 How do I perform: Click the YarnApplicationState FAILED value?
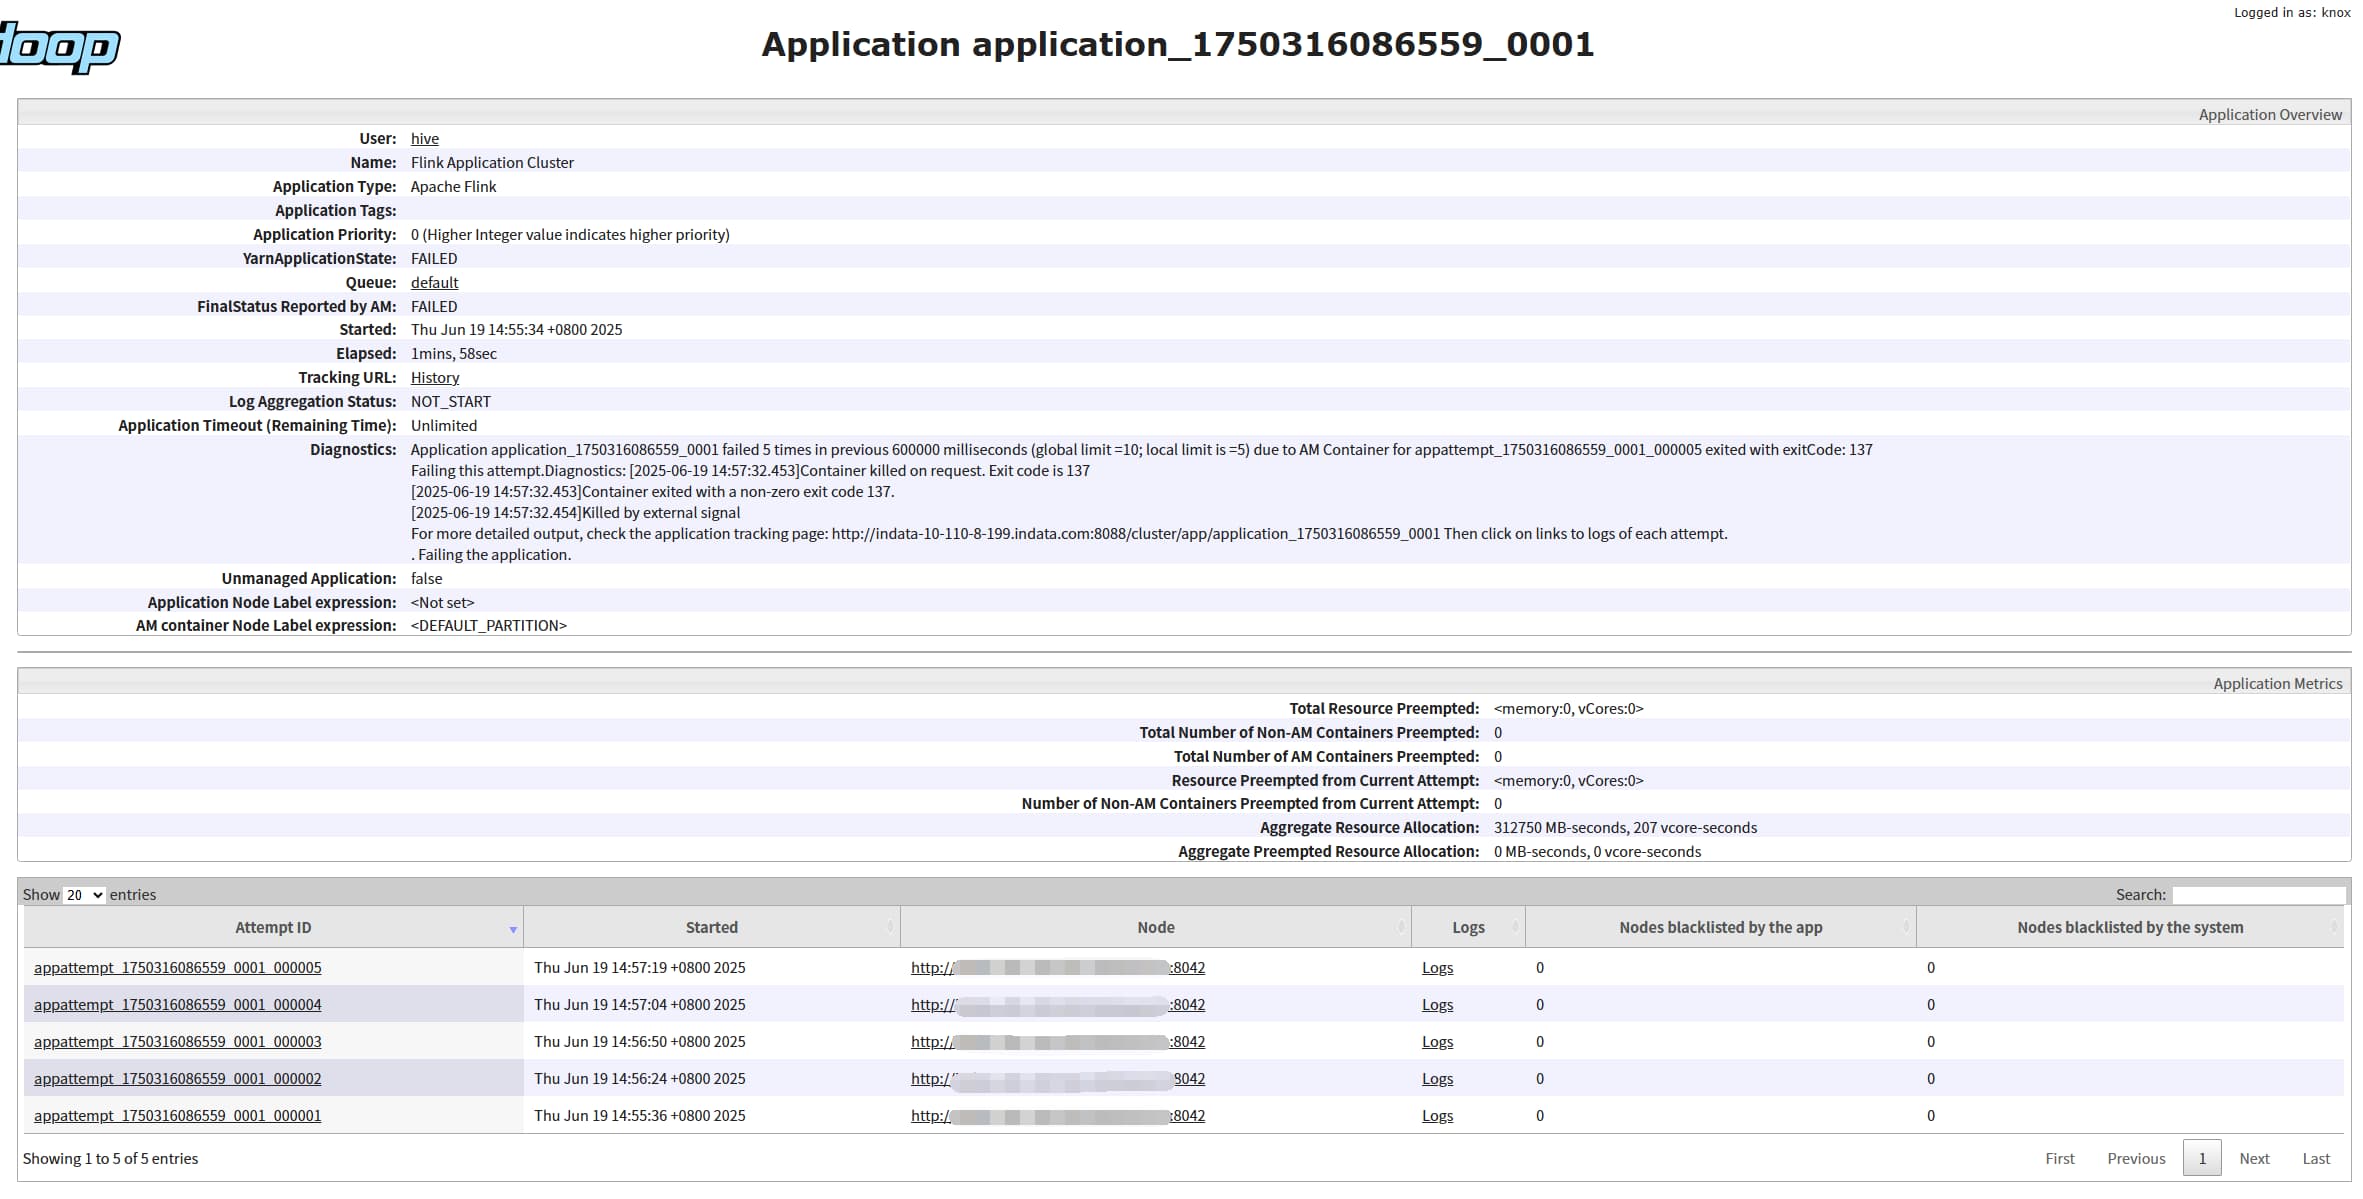[x=434, y=258]
